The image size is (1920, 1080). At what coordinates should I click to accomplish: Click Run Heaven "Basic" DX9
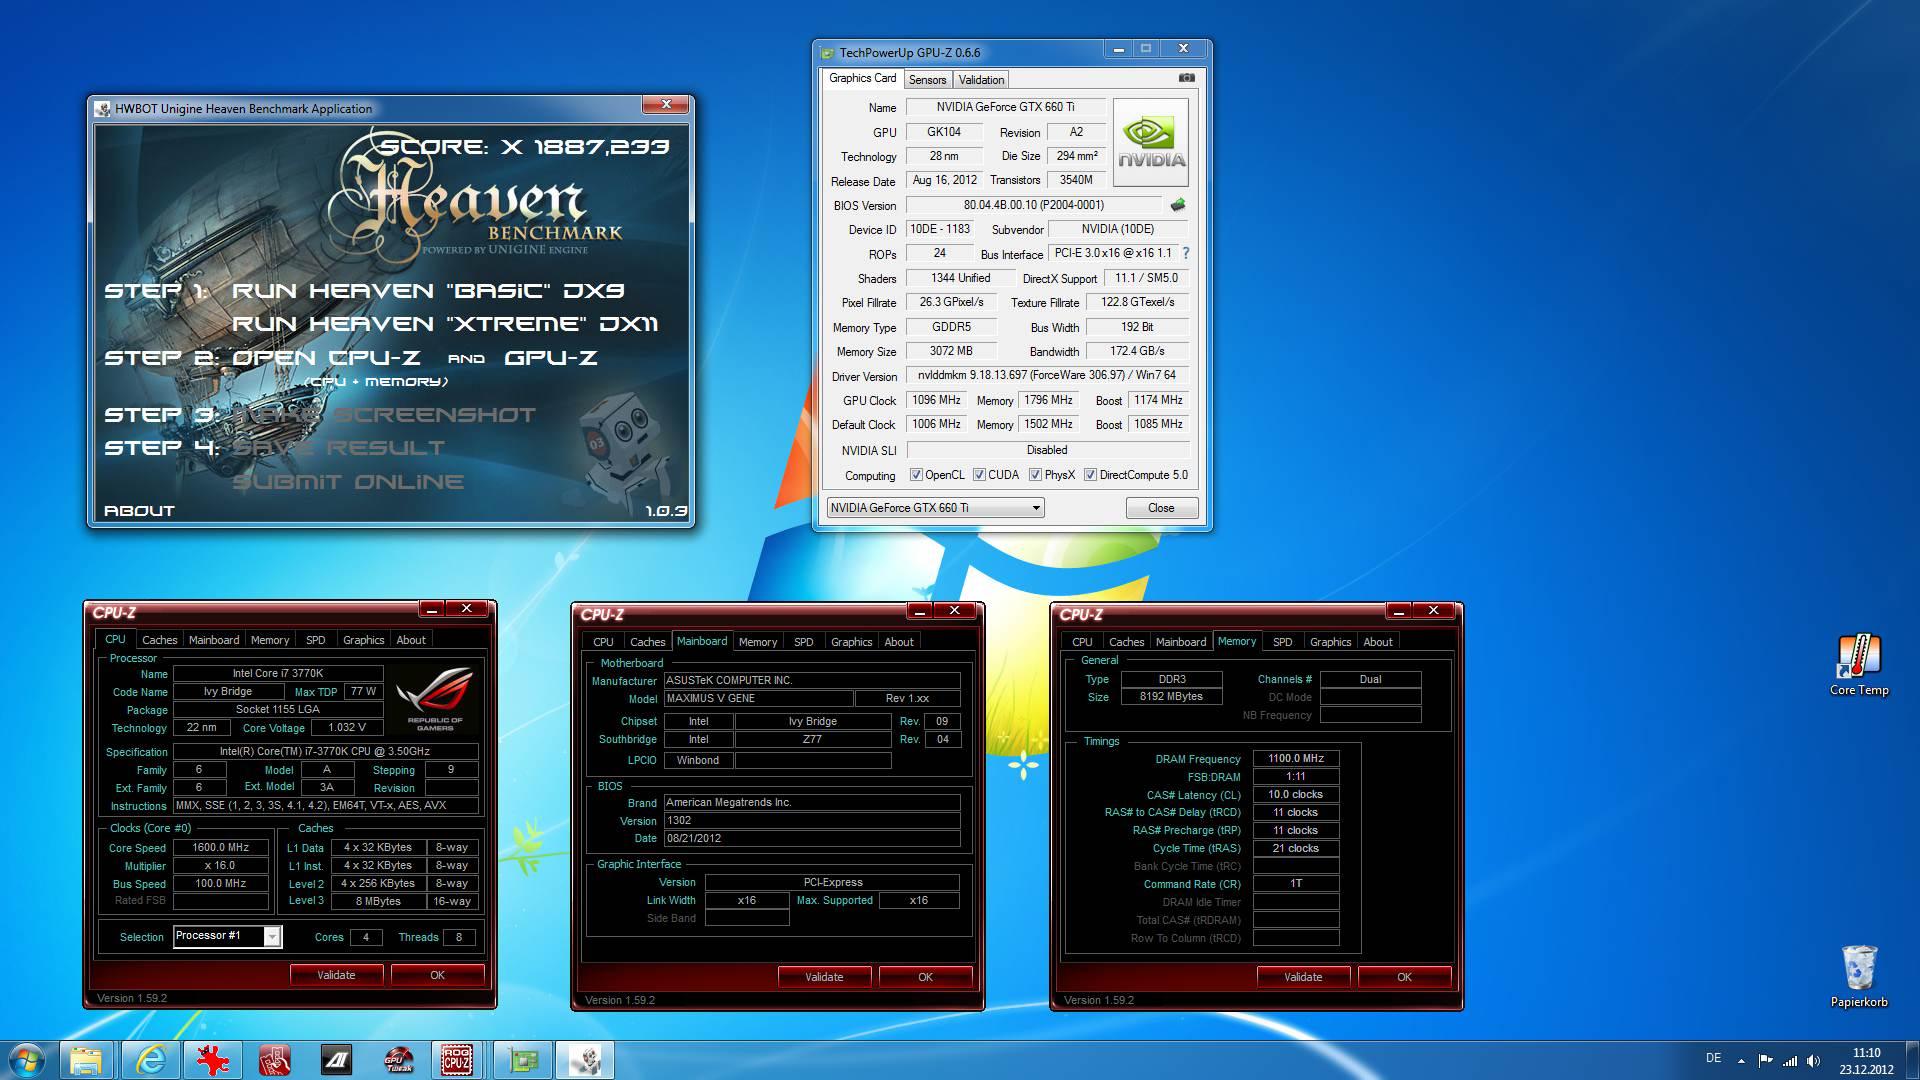(428, 291)
